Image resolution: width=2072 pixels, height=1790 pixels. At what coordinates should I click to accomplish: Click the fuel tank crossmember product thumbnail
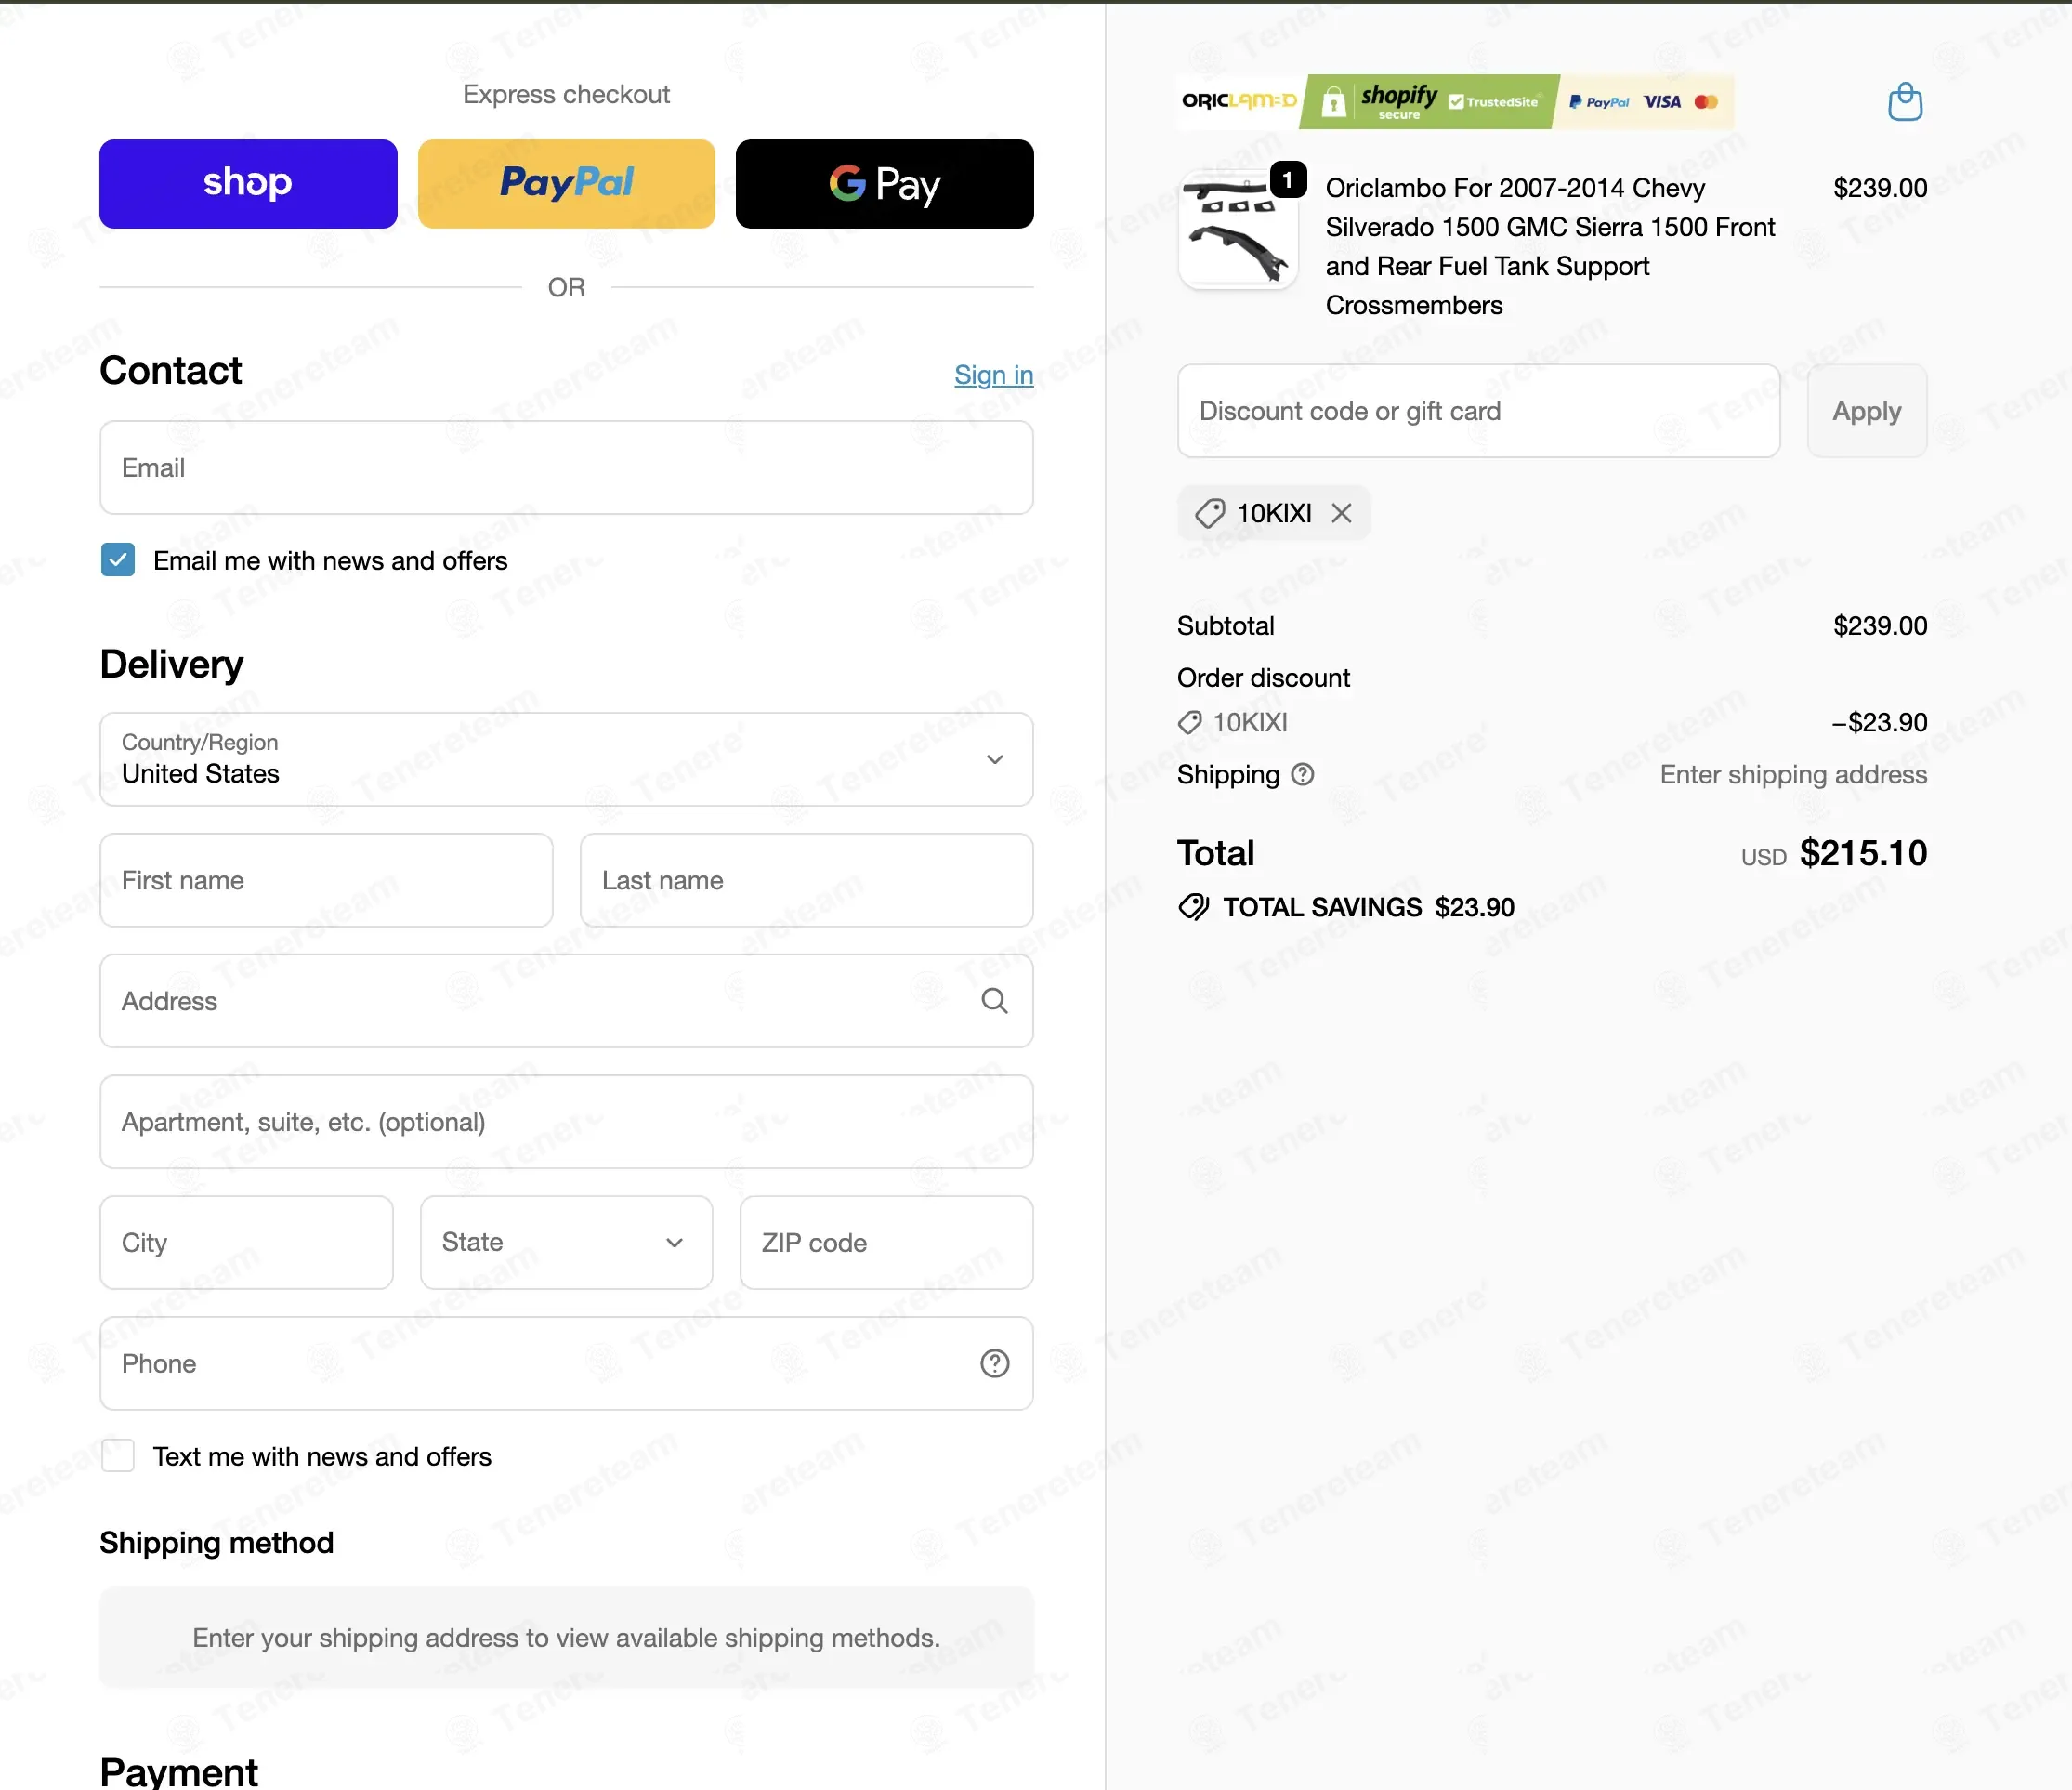[1238, 230]
